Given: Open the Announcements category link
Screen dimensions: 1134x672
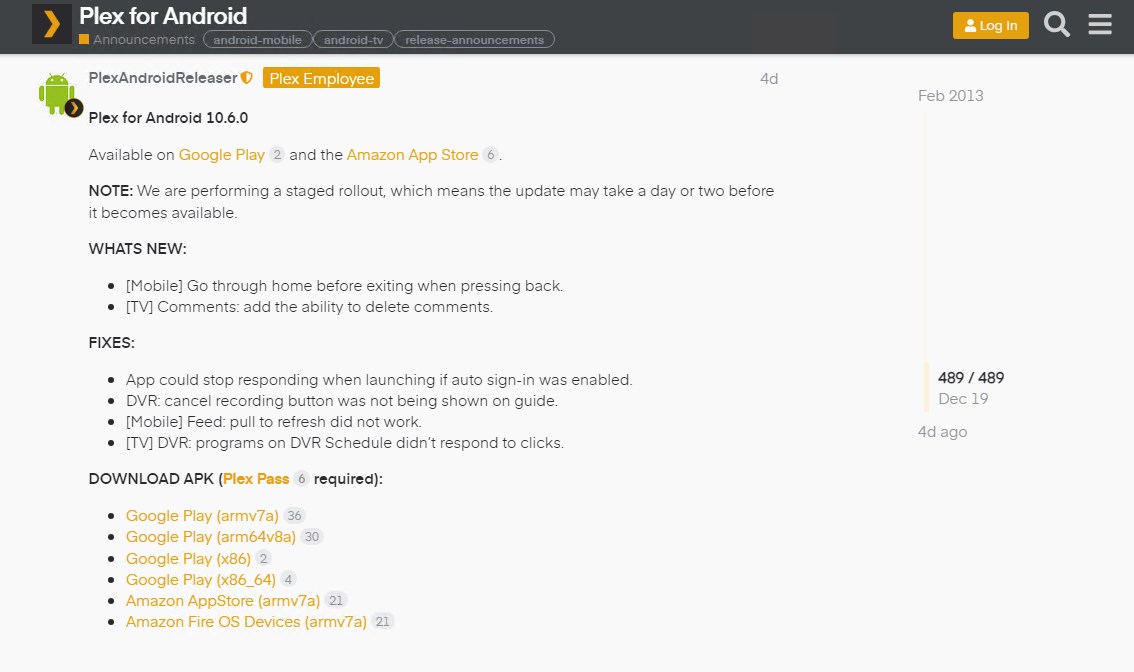Looking at the screenshot, I should [x=137, y=40].
